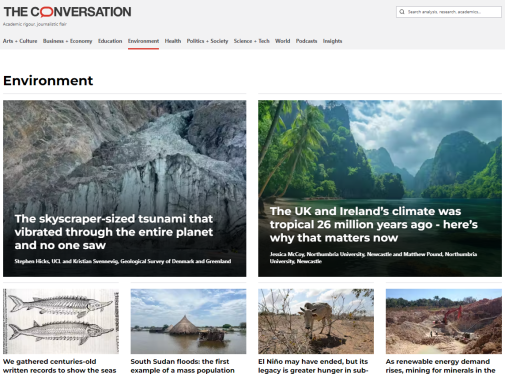Click The Conversation logo
This screenshot has height=374, width=505.
tap(67, 12)
